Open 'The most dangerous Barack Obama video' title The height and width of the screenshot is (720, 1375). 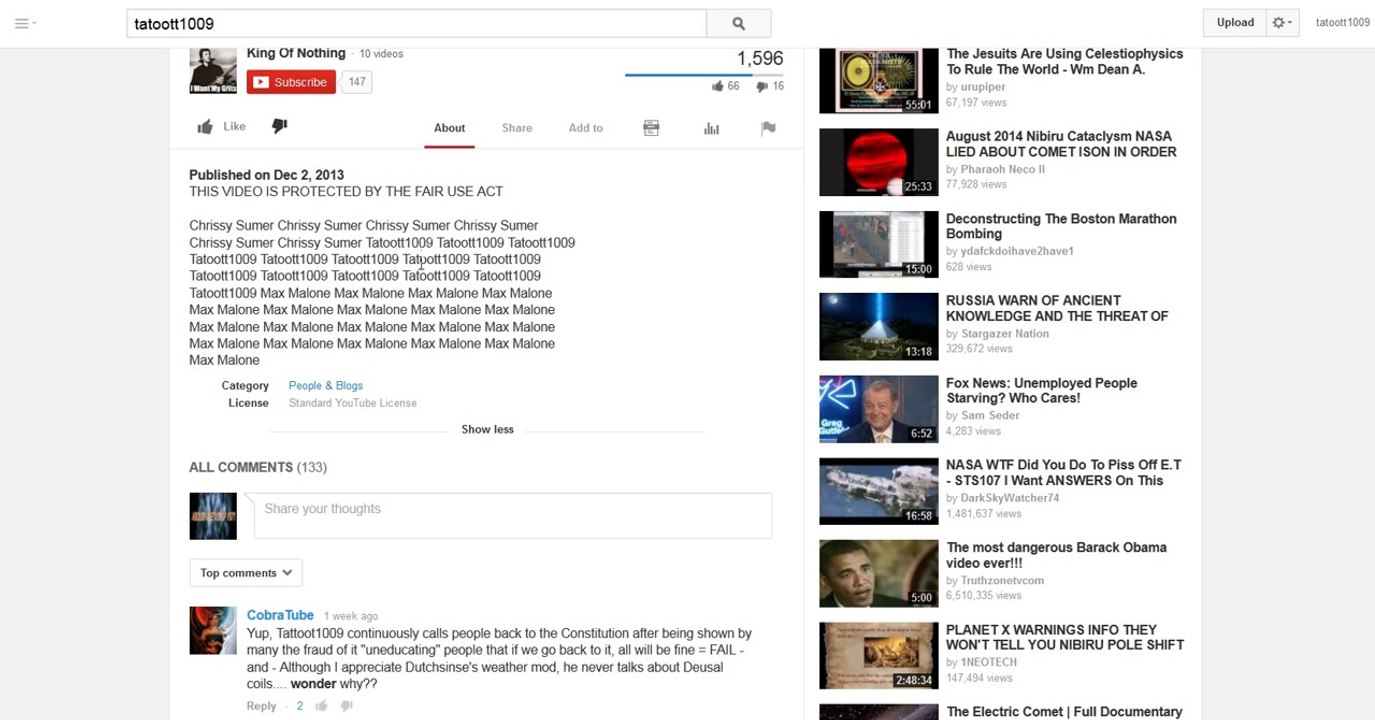tap(1056, 555)
